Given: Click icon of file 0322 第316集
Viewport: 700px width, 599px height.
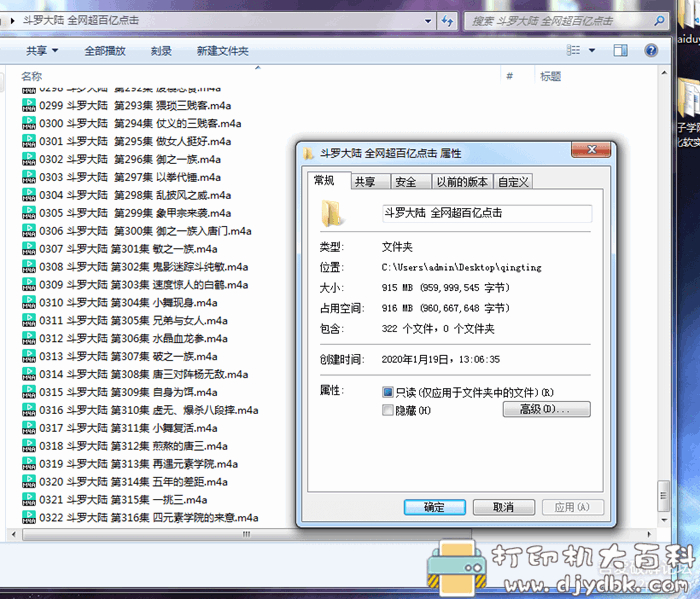Looking at the screenshot, I should pos(29,517).
